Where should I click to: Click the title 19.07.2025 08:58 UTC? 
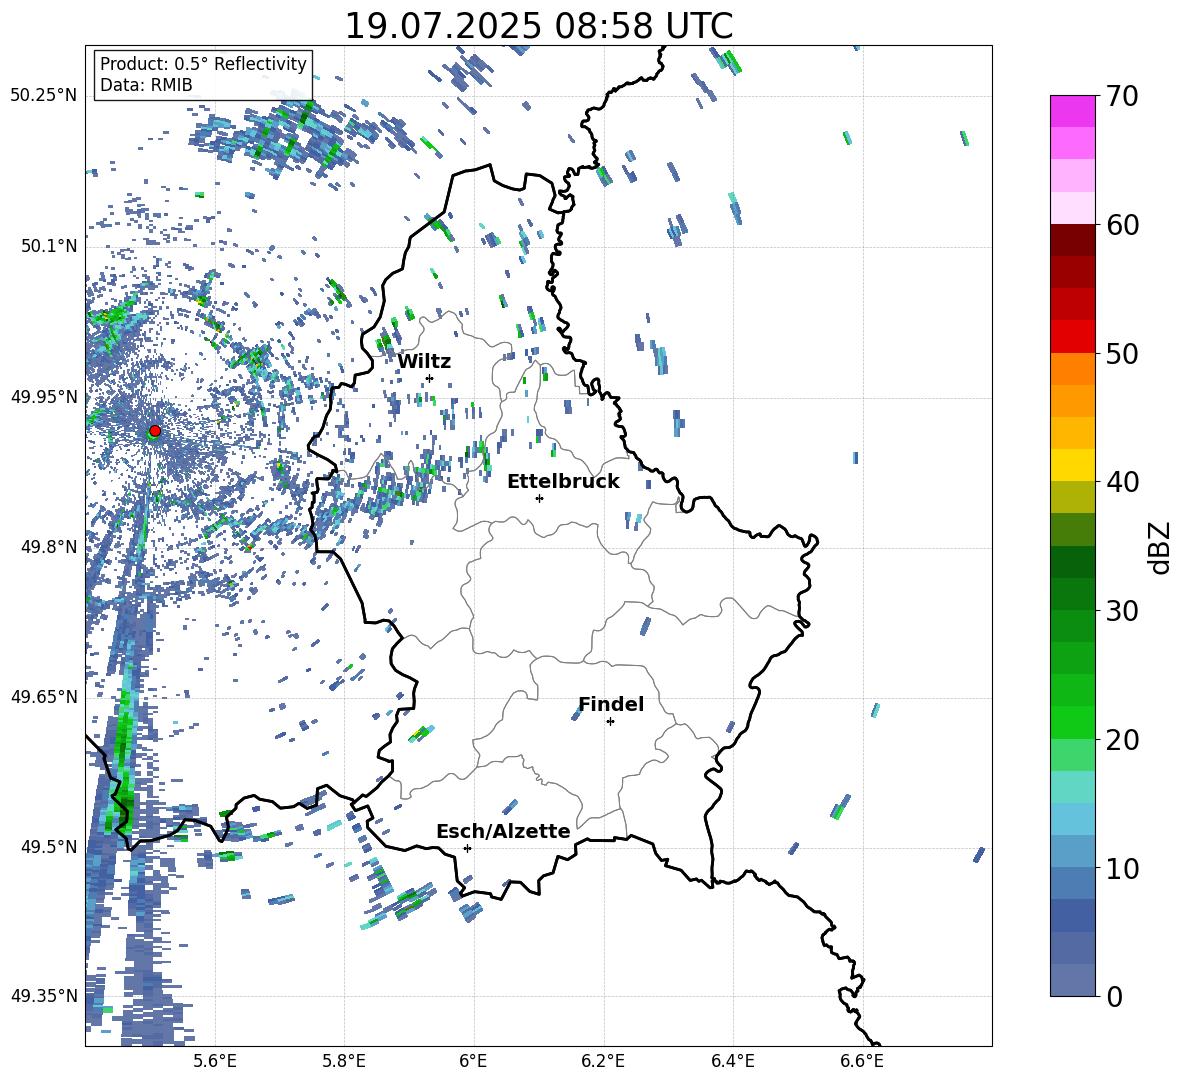pyautogui.click(x=538, y=26)
